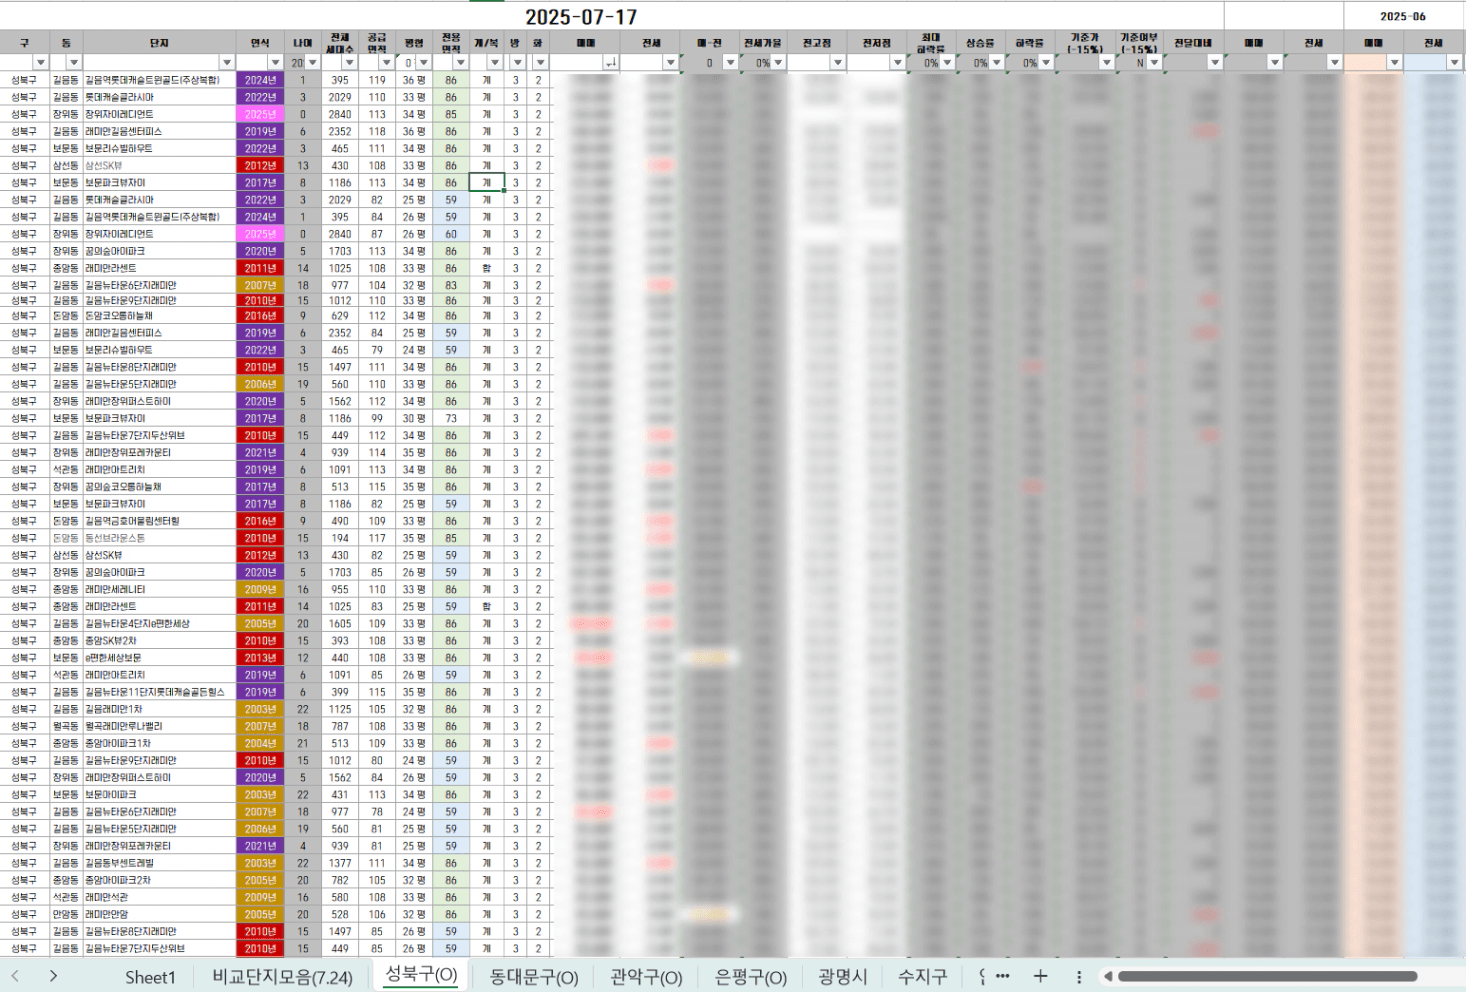The height and width of the screenshot is (992, 1466).
Task: Switch to the 은평구(O) sheet tab
Action: [751, 977]
